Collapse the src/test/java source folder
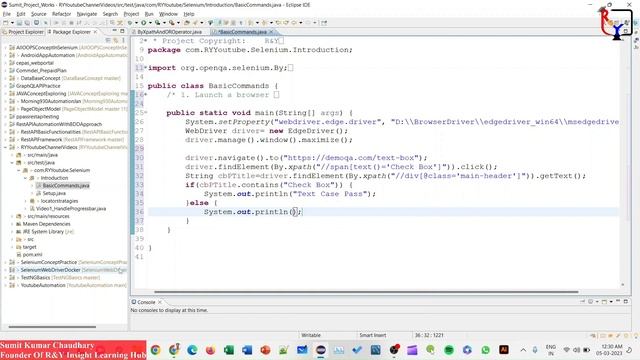Screen dimensions: 640x360 [12, 162]
